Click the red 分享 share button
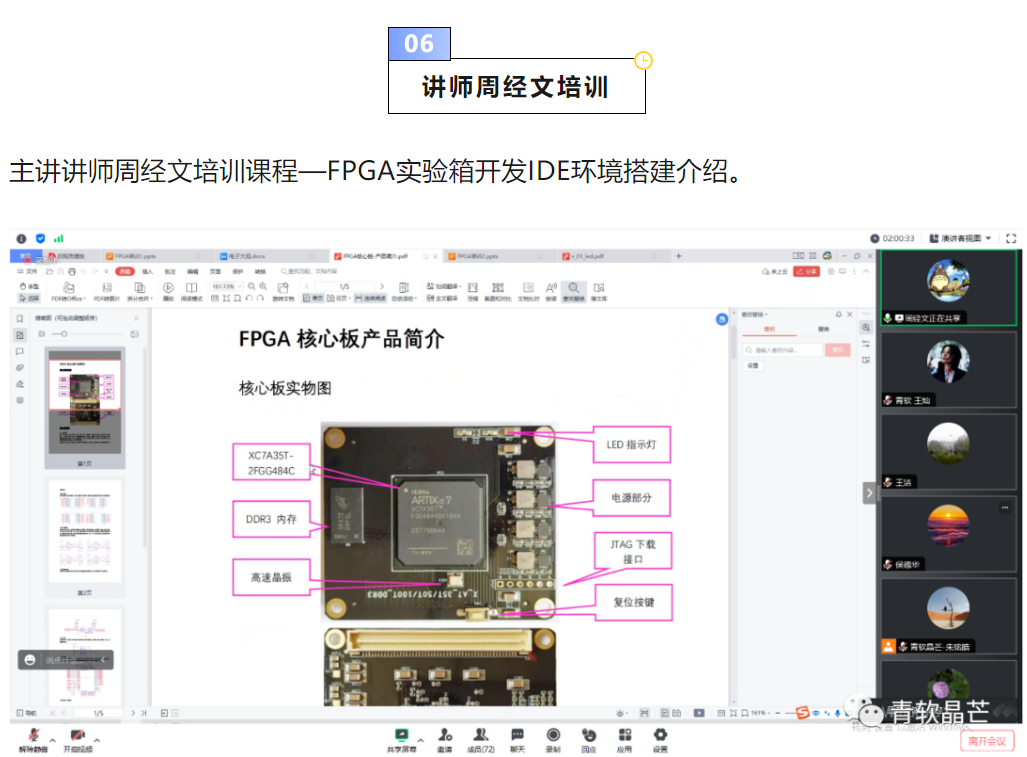The height and width of the screenshot is (757, 1027). point(806,271)
